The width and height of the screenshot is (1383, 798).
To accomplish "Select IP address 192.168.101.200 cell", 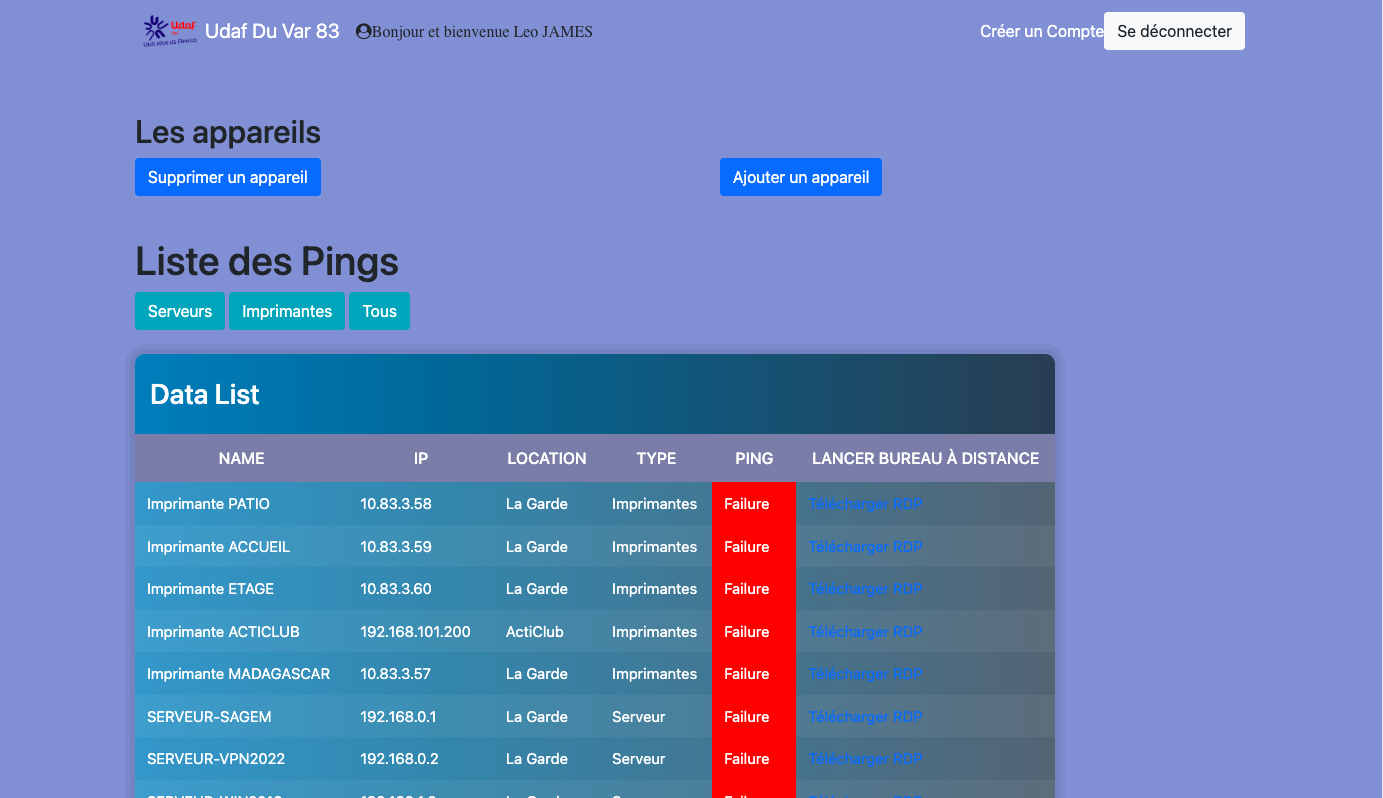I will coord(415,632).
